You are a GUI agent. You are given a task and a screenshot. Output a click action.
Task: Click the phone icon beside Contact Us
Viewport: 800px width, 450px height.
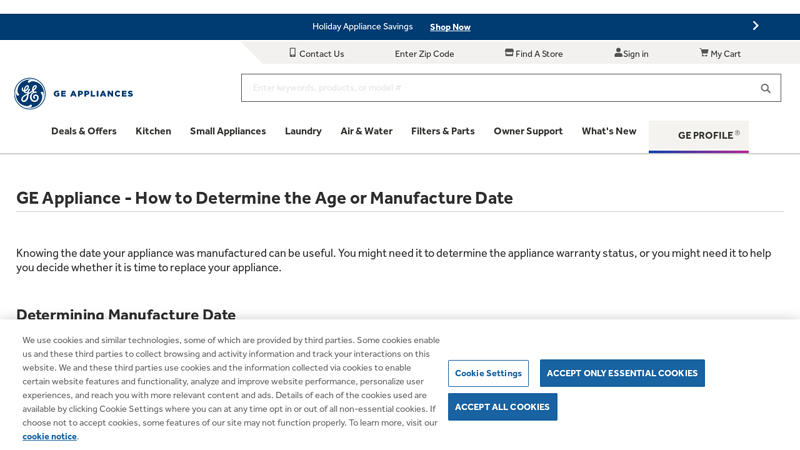(292, 53)
